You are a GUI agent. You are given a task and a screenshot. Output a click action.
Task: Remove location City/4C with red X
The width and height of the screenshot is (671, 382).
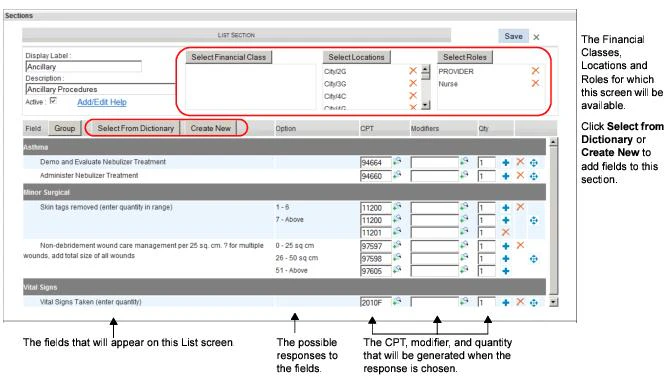[413, 95]
